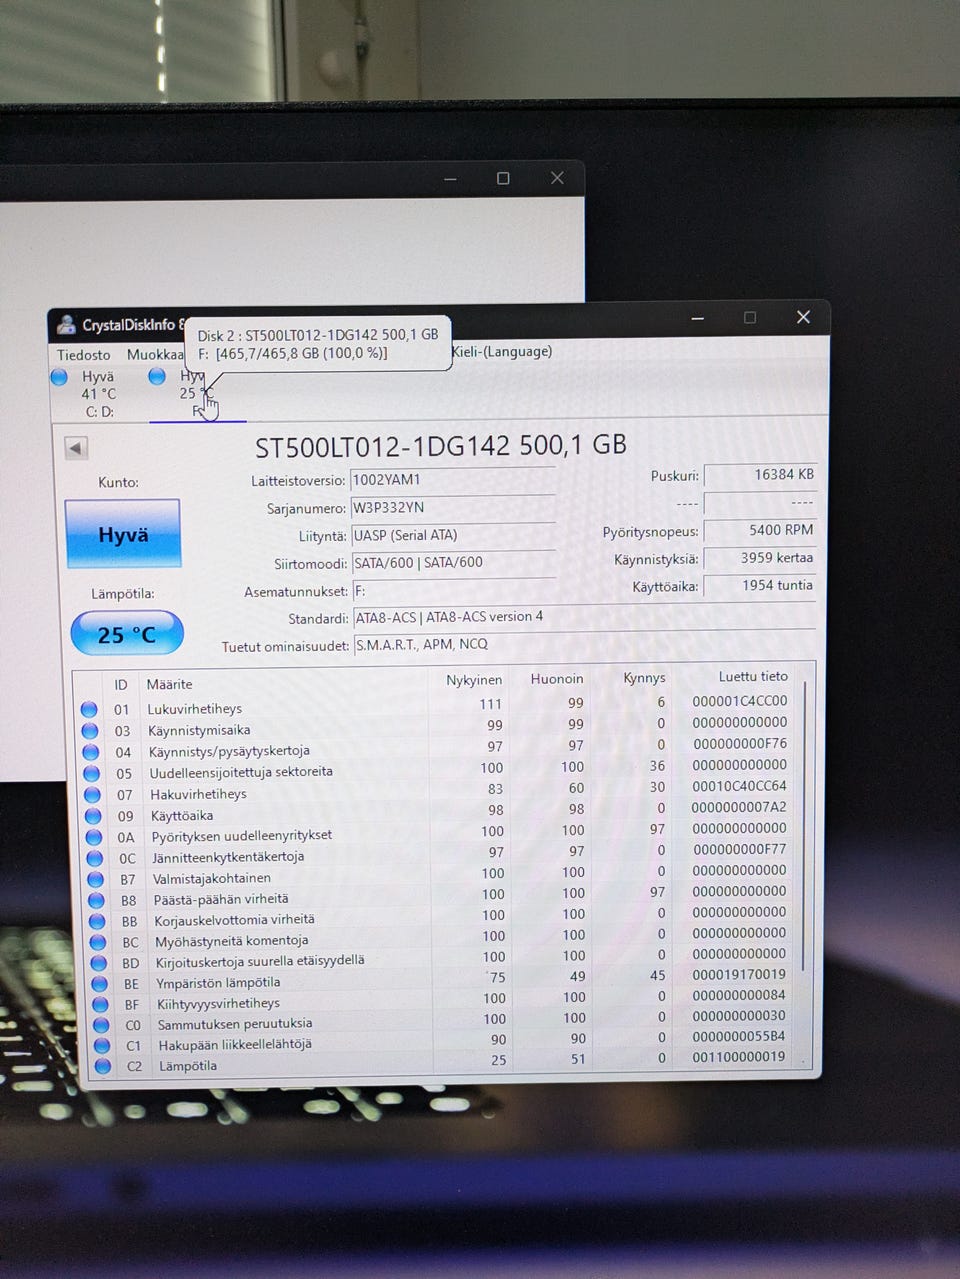Image resolution: width=960 pixels, height=1279 pixels.
Task: Click the Puskuri value 16384 KB
Action: click(760, 475)
